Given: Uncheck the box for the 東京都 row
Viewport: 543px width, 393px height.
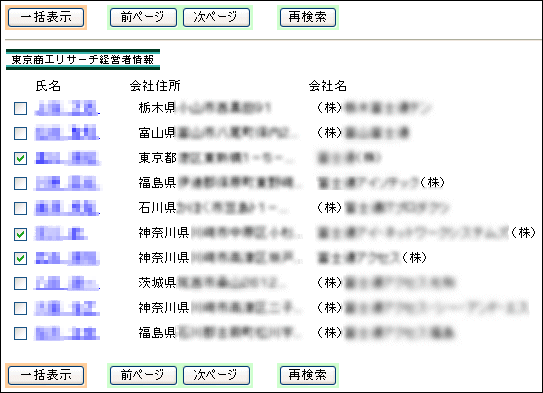Looking at the screenshot, I should [x=20, y=158].
